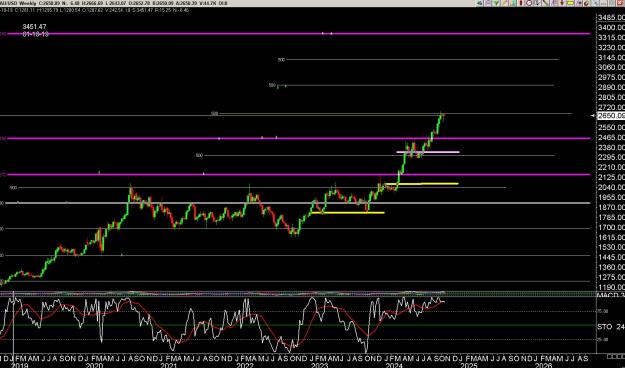
Task: Click the 1700.00 price axis label
Action: tap(611, 227)
